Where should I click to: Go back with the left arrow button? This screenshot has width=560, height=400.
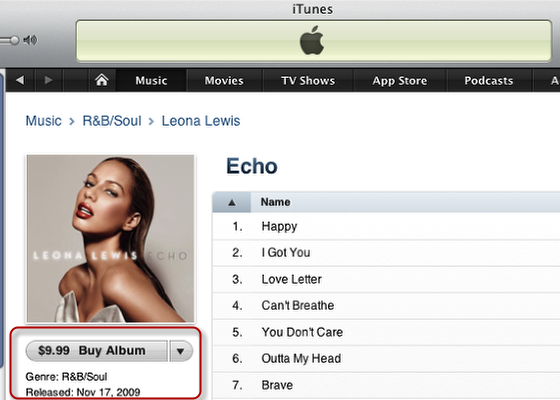20,80
